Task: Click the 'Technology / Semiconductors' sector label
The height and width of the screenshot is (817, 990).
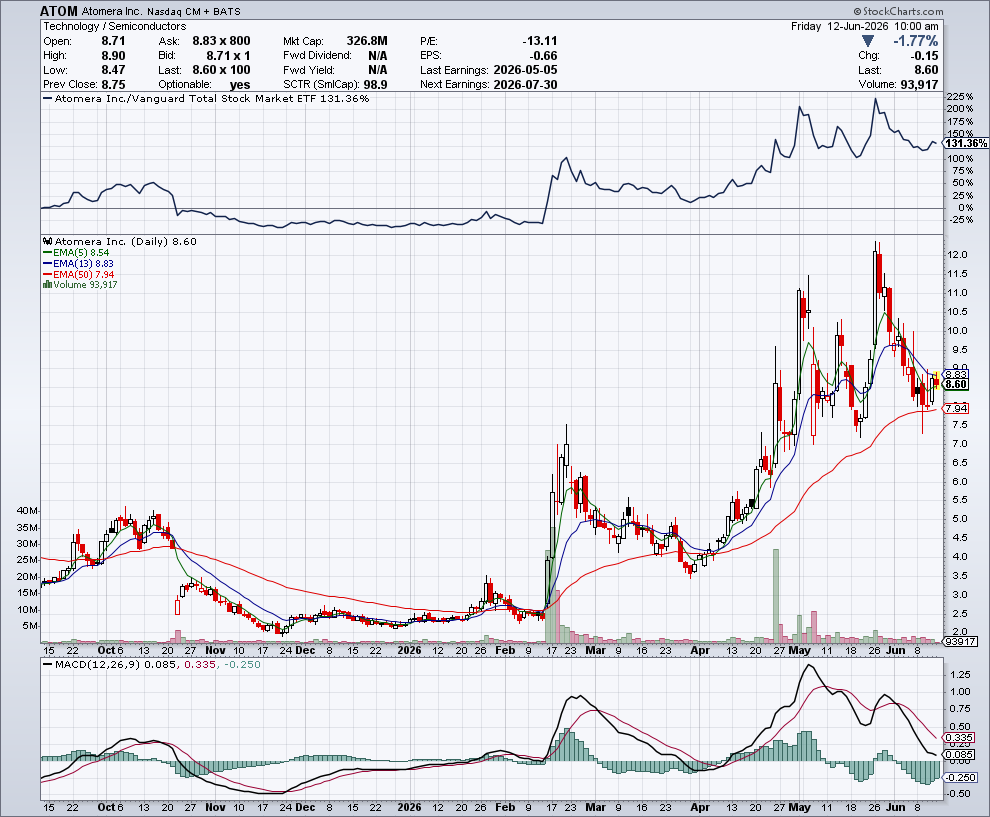Action: [114, 26]
